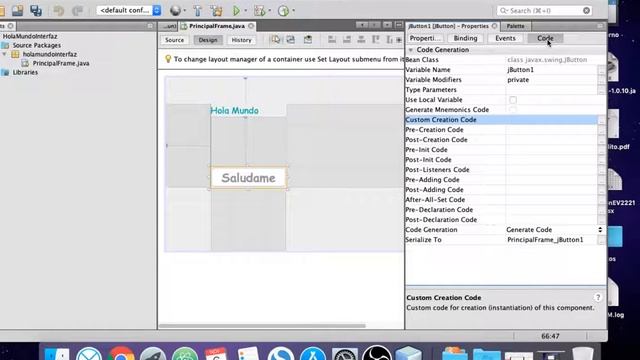Toggle the Use Local Variable checkbox
Image resolution: width=640 pixels, height=360 pixels.
click(x=513, y=100)
